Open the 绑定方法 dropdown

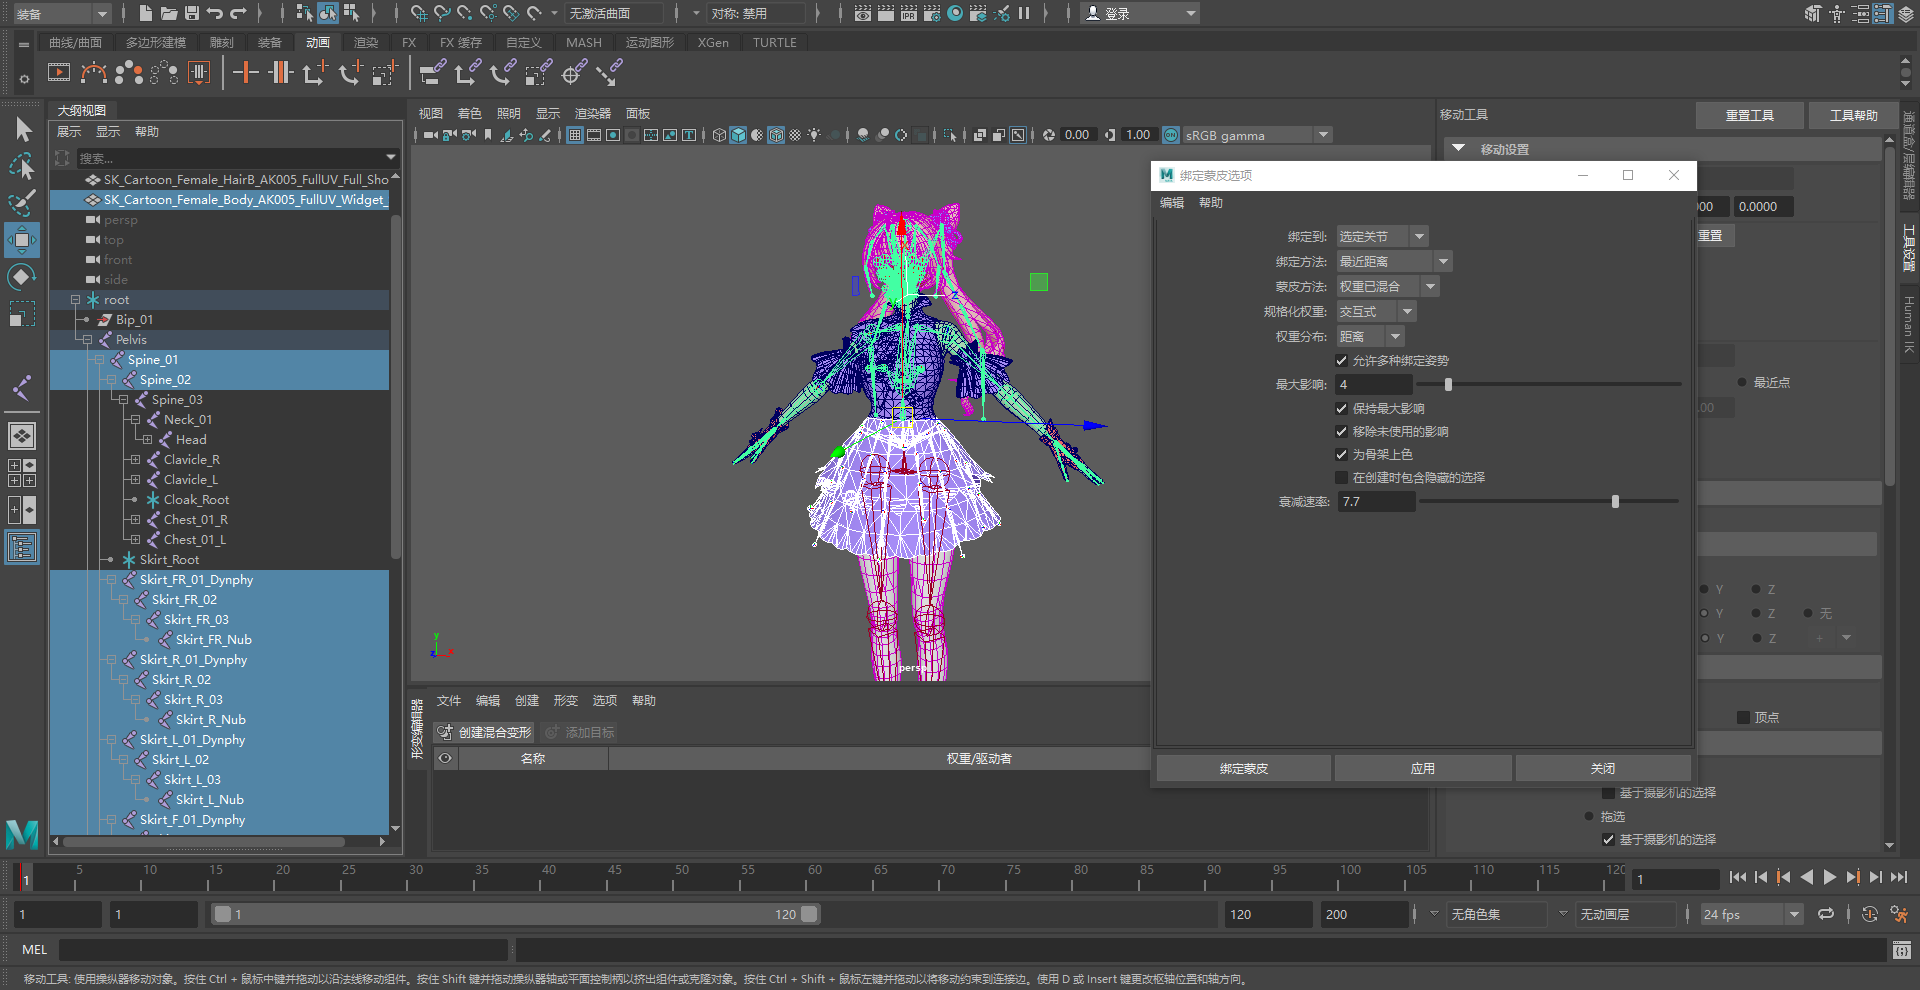point(1394,262)
